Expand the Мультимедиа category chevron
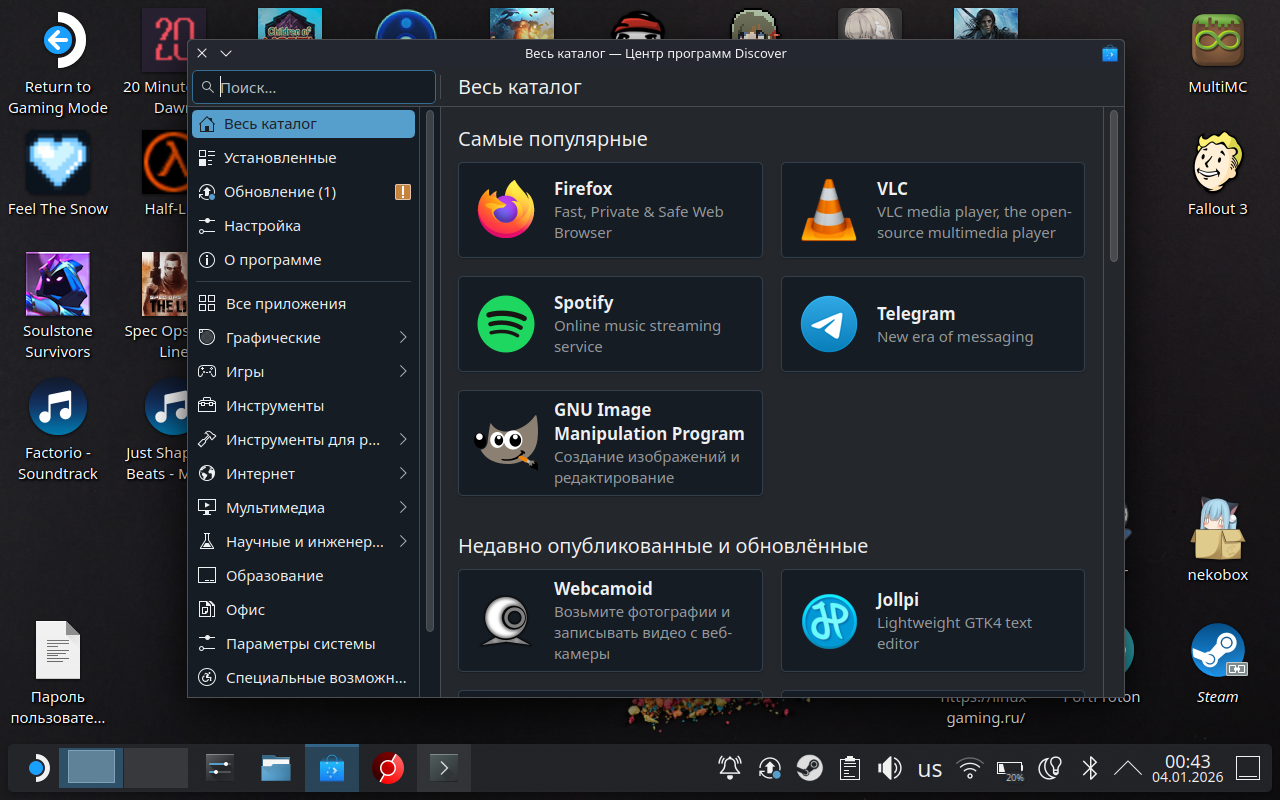 pos(403,508)
